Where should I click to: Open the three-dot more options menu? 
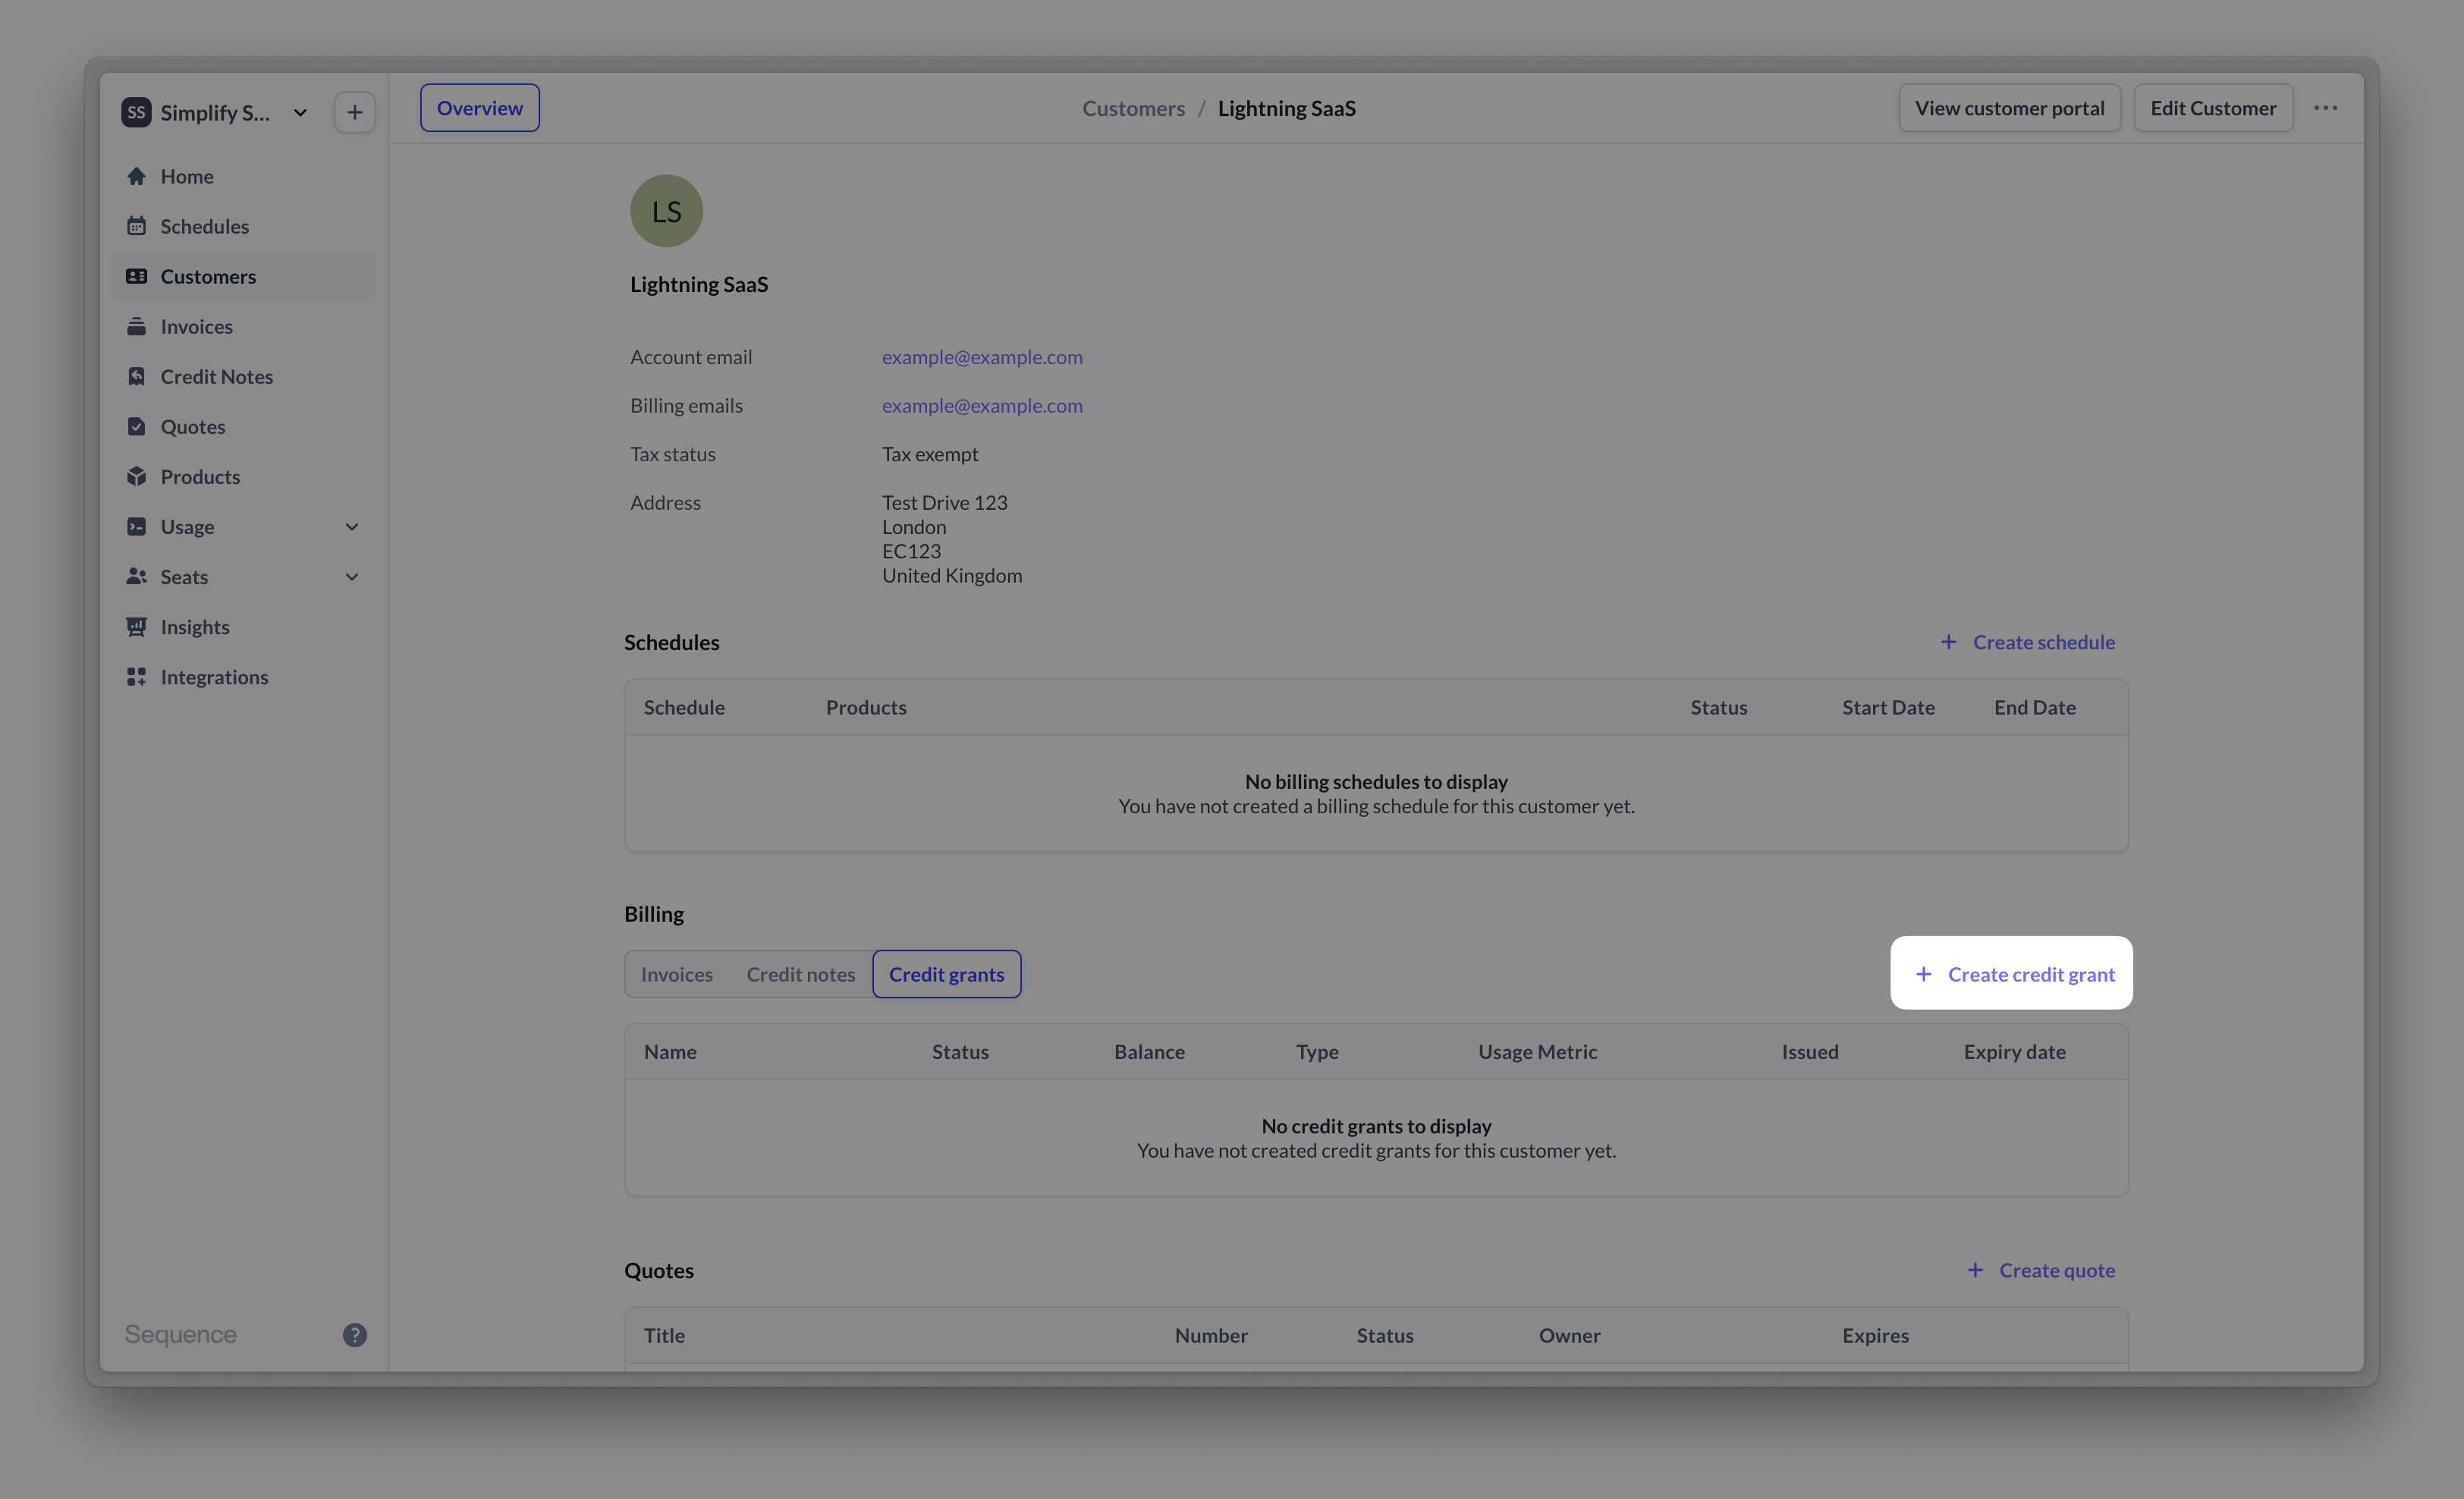pos(2326,108)
